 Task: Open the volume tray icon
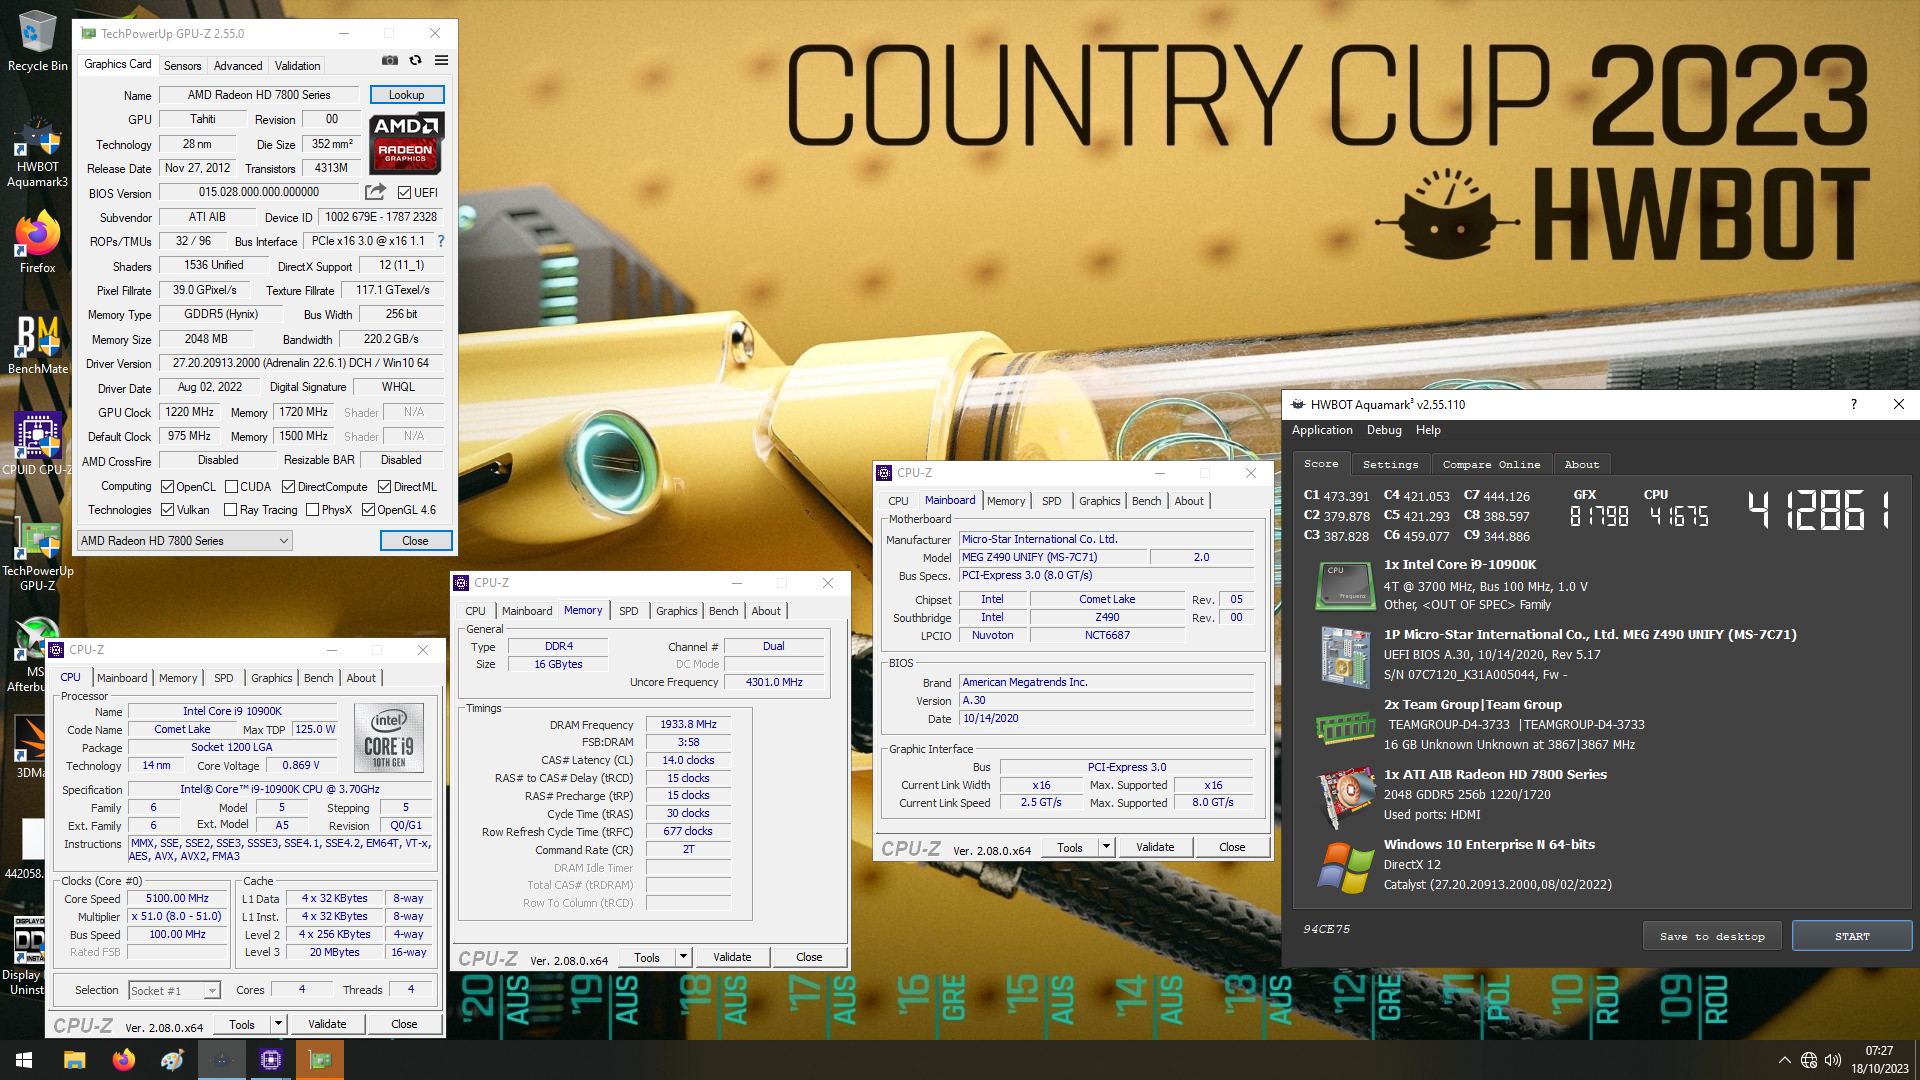[1832, 1060]
